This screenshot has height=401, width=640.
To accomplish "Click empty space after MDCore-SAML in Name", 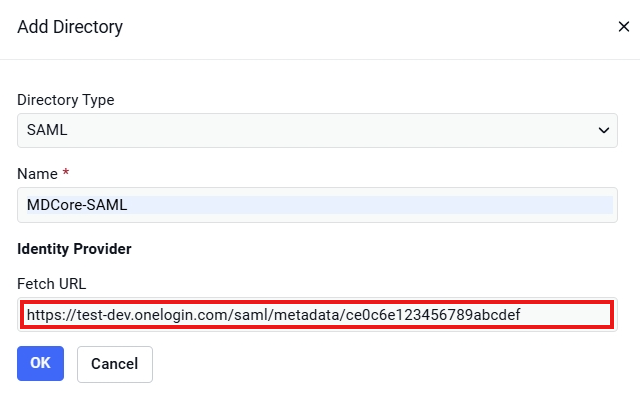I will 367,205.
